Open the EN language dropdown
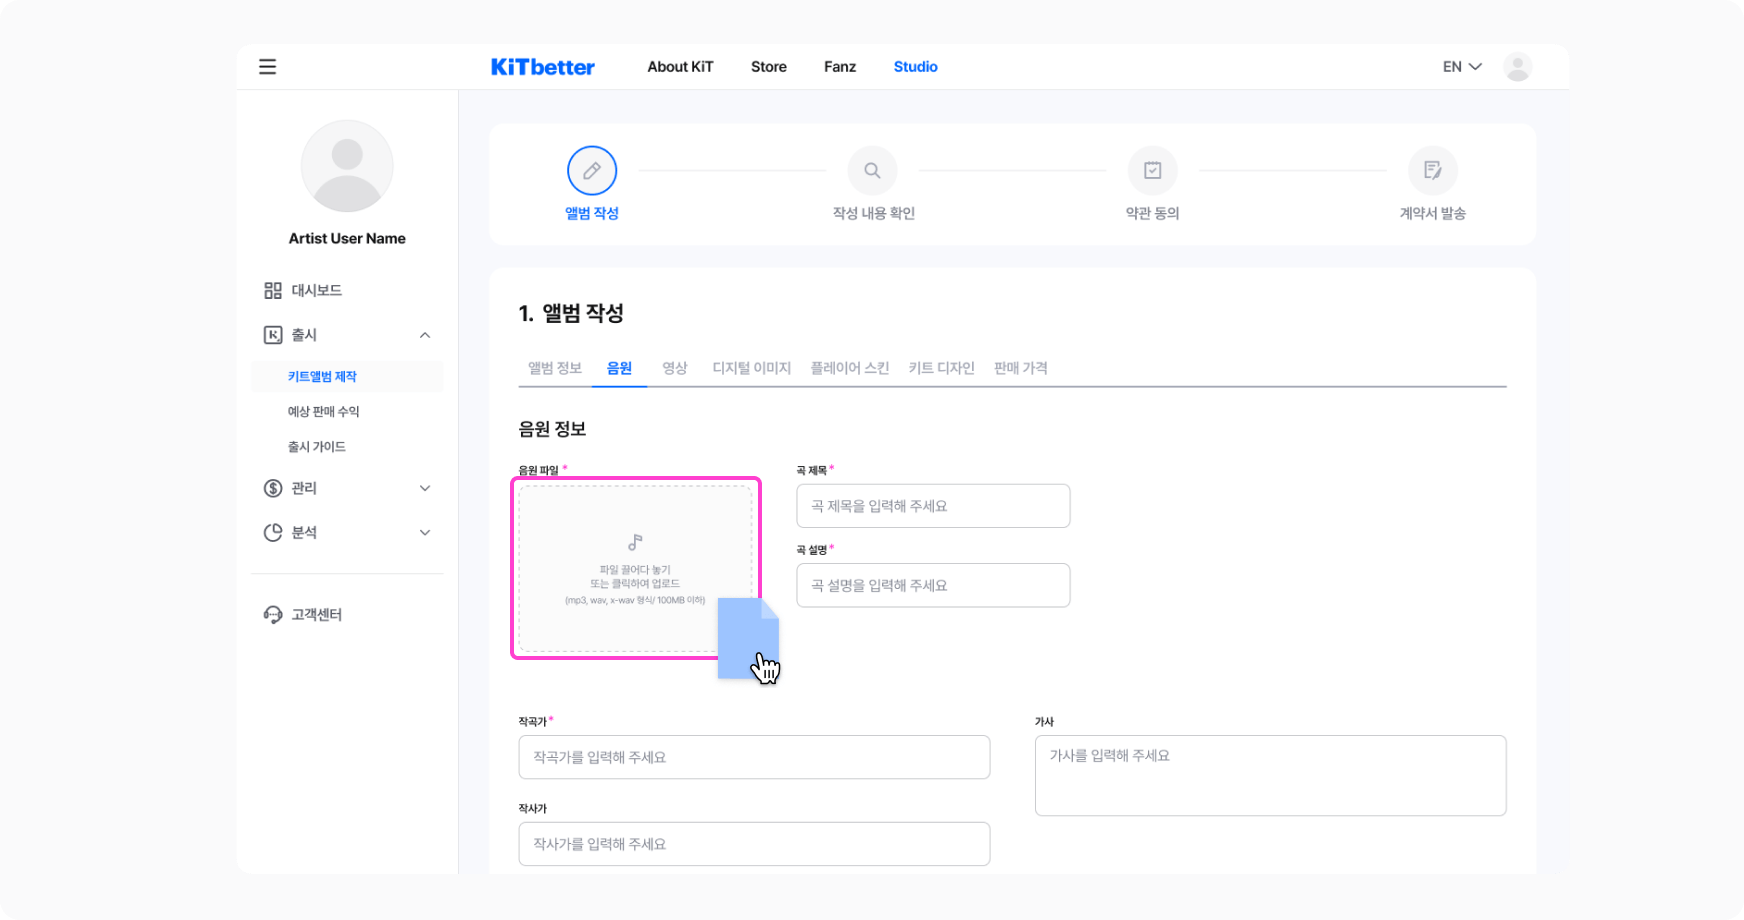This screenshot has width=1744, height=920. [x=1461, y=67]
